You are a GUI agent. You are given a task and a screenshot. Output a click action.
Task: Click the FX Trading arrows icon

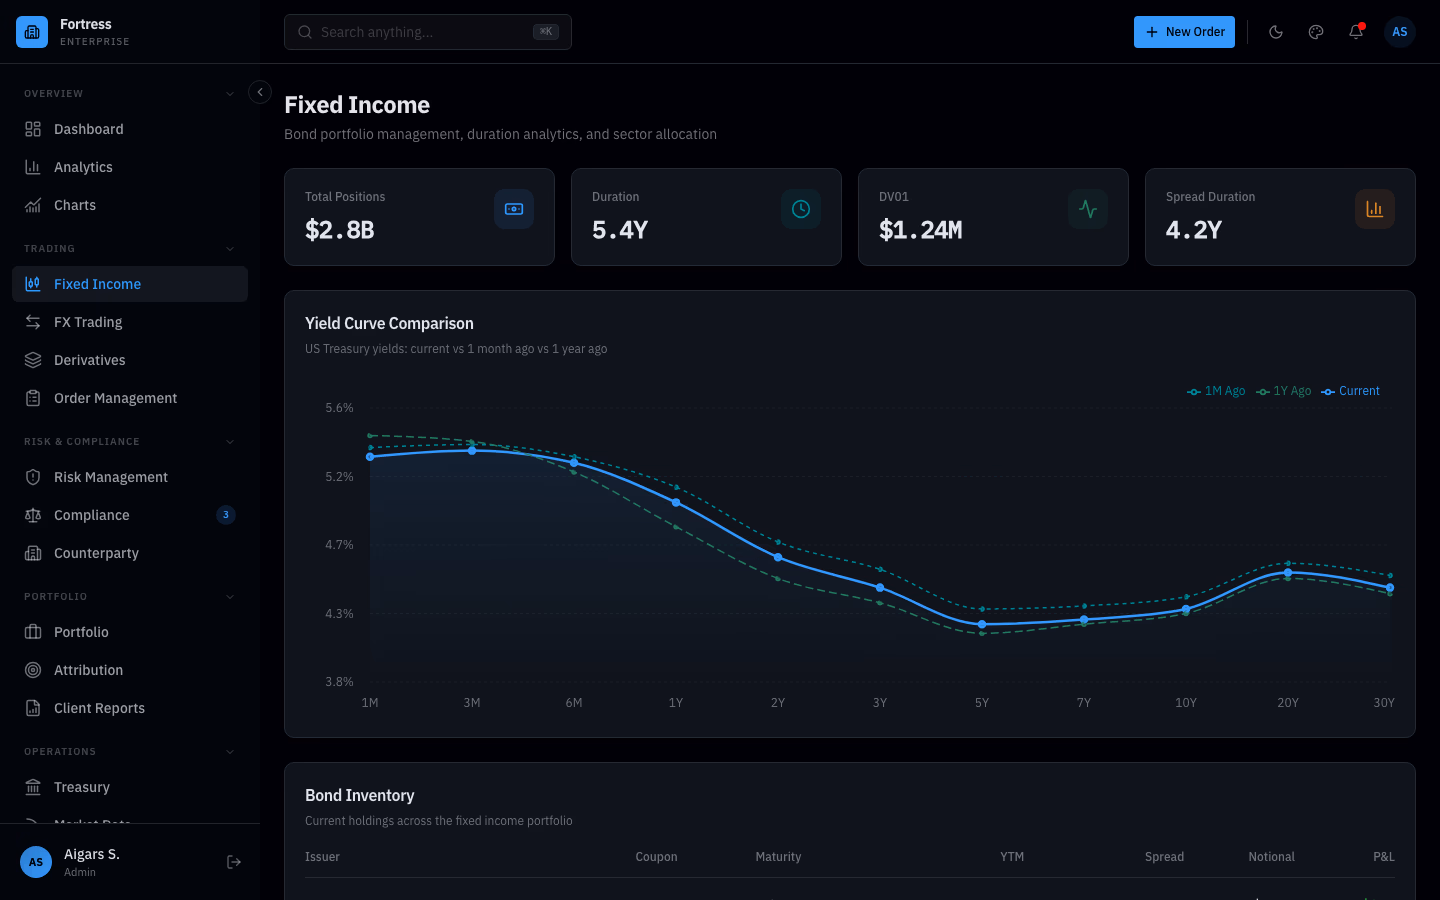33,322
